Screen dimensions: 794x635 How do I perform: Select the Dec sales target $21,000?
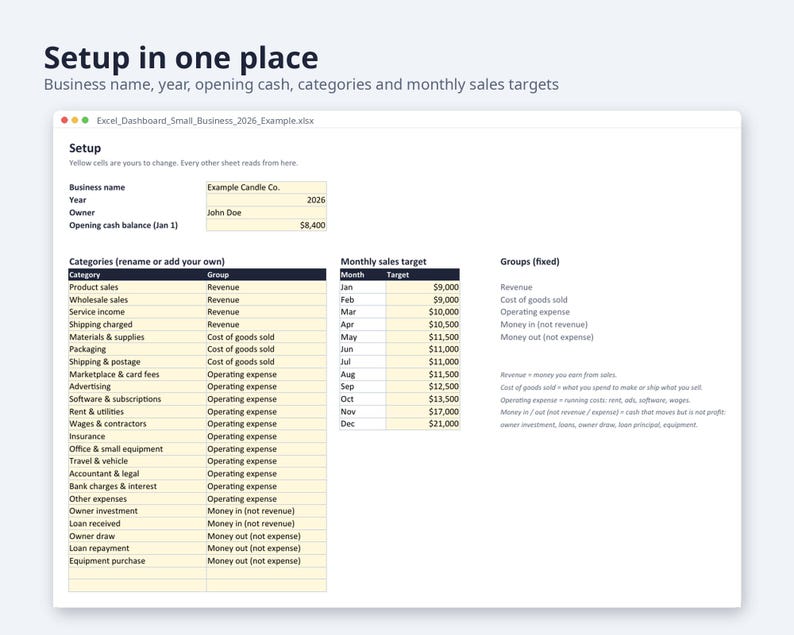pos(423,424)
